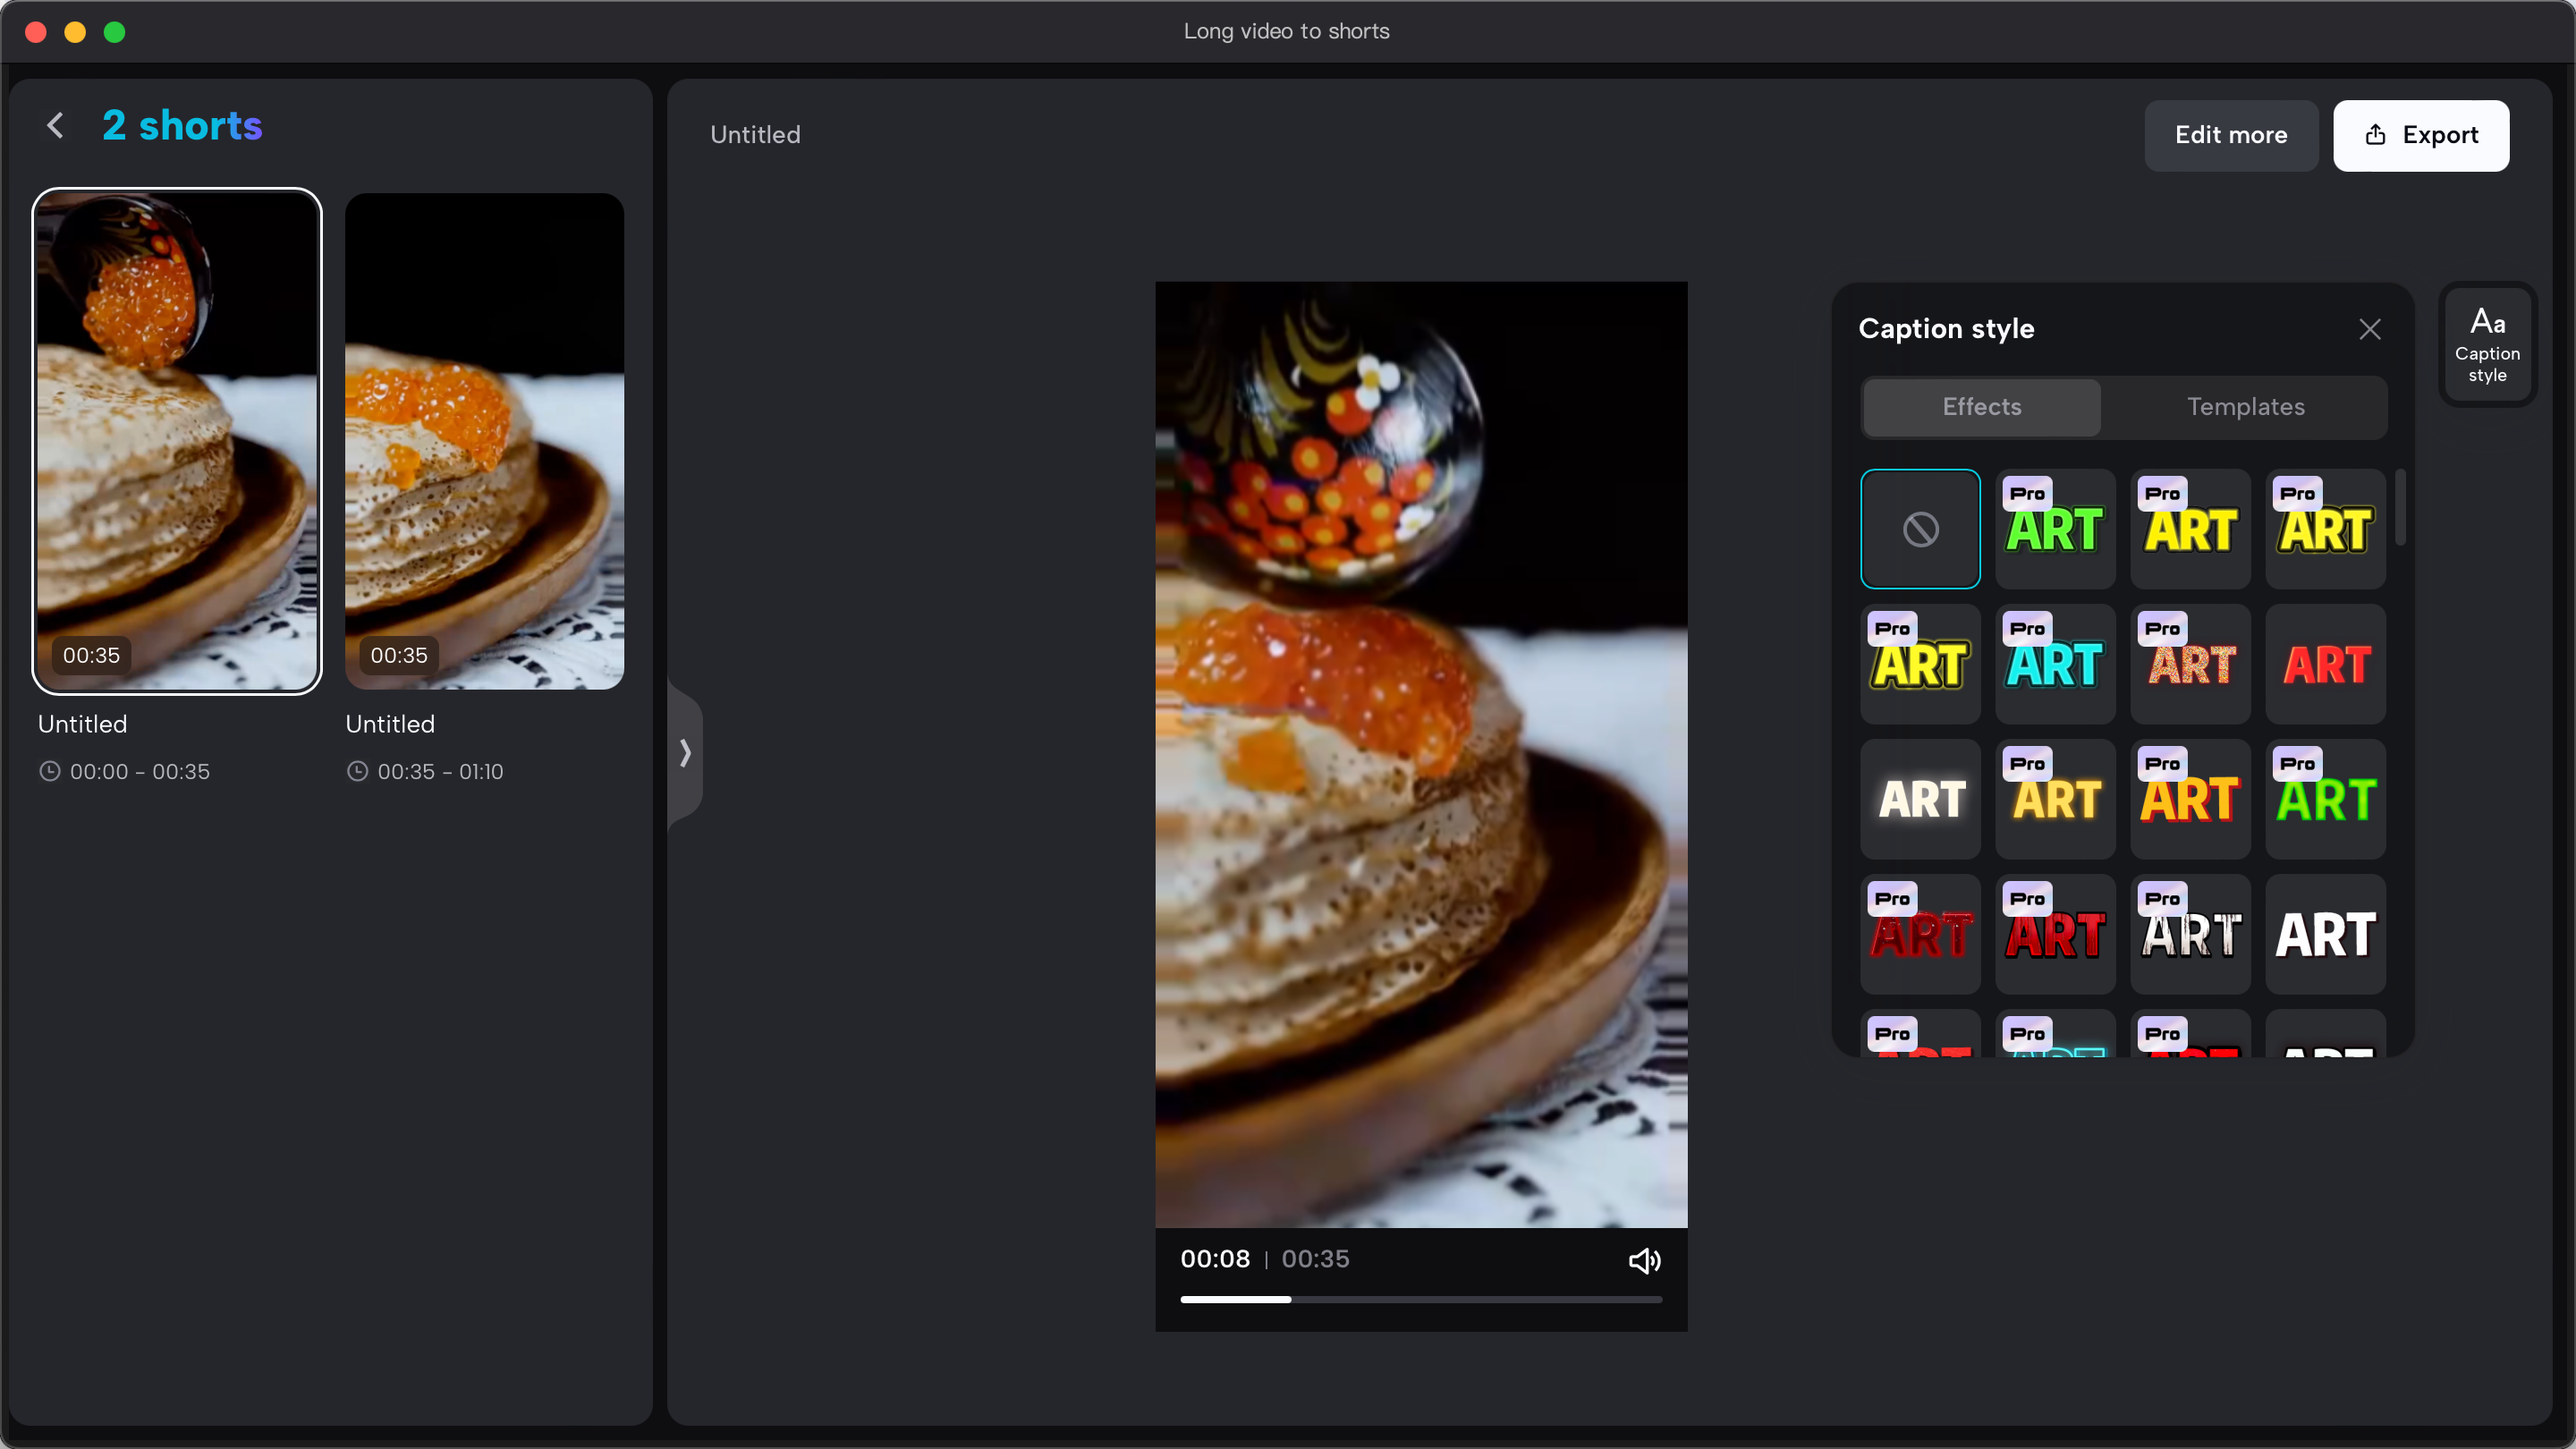
Task: Click the first short's Untitled title
Action: tap(82, 724)
